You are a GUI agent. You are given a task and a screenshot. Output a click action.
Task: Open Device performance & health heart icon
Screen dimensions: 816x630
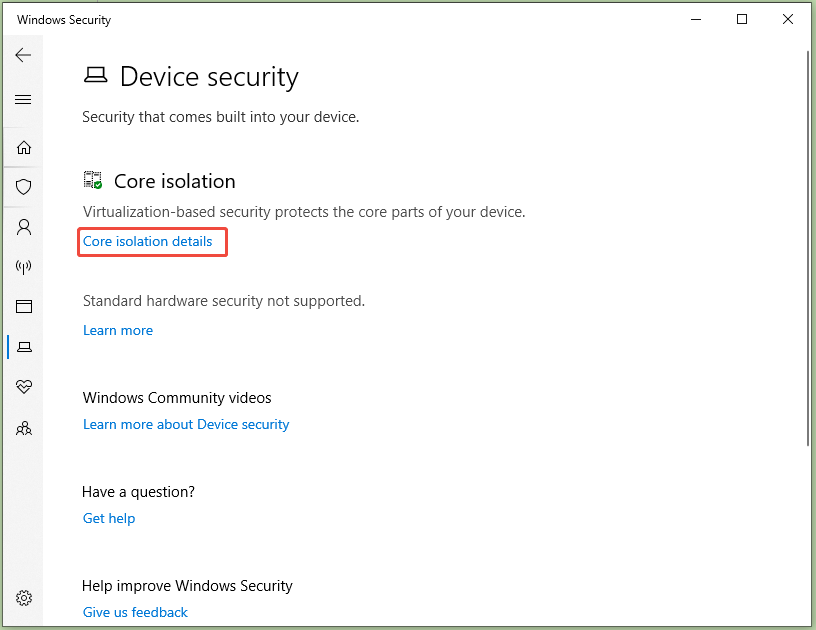[x=24, y=387]
